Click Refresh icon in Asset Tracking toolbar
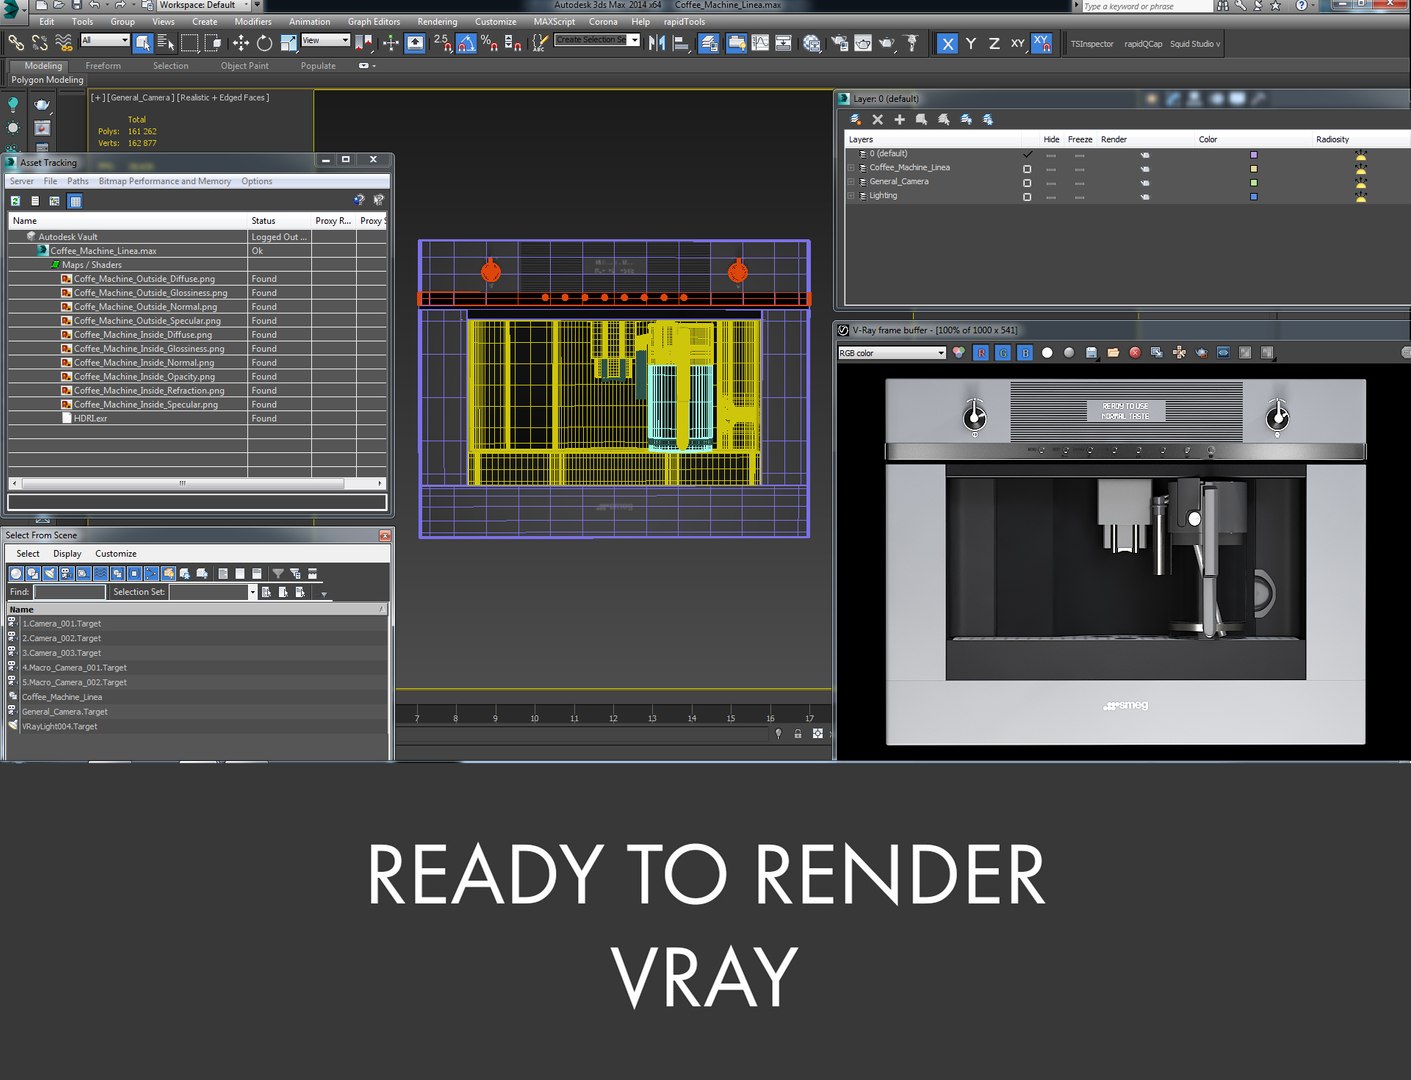Viewport: 1411px width, 1080px height. 16,201
